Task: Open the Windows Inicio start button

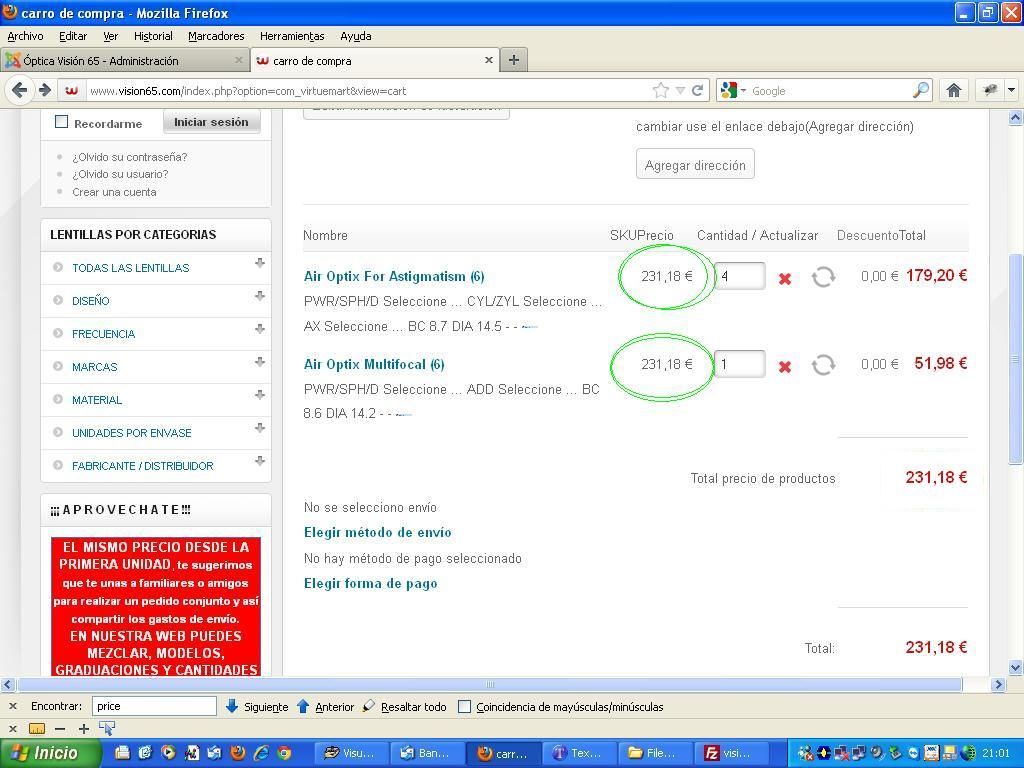Action: tap(51, 753)
